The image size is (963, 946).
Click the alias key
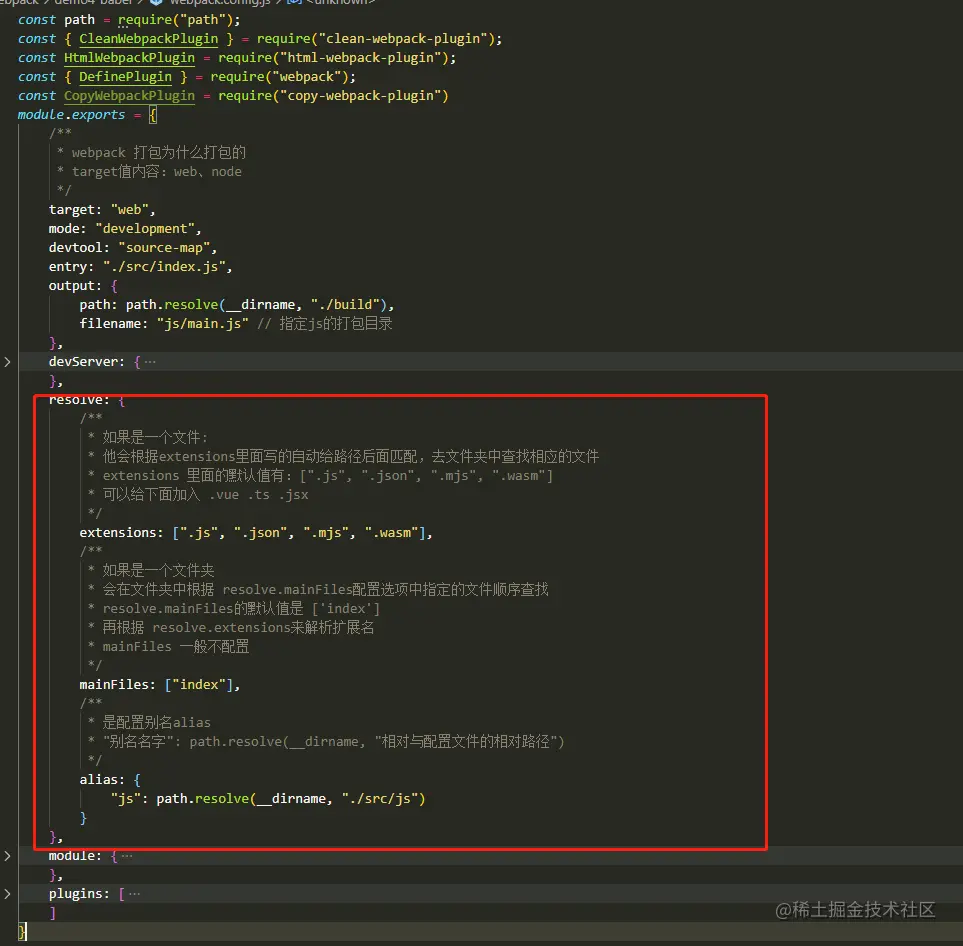[x=98, y=780]
